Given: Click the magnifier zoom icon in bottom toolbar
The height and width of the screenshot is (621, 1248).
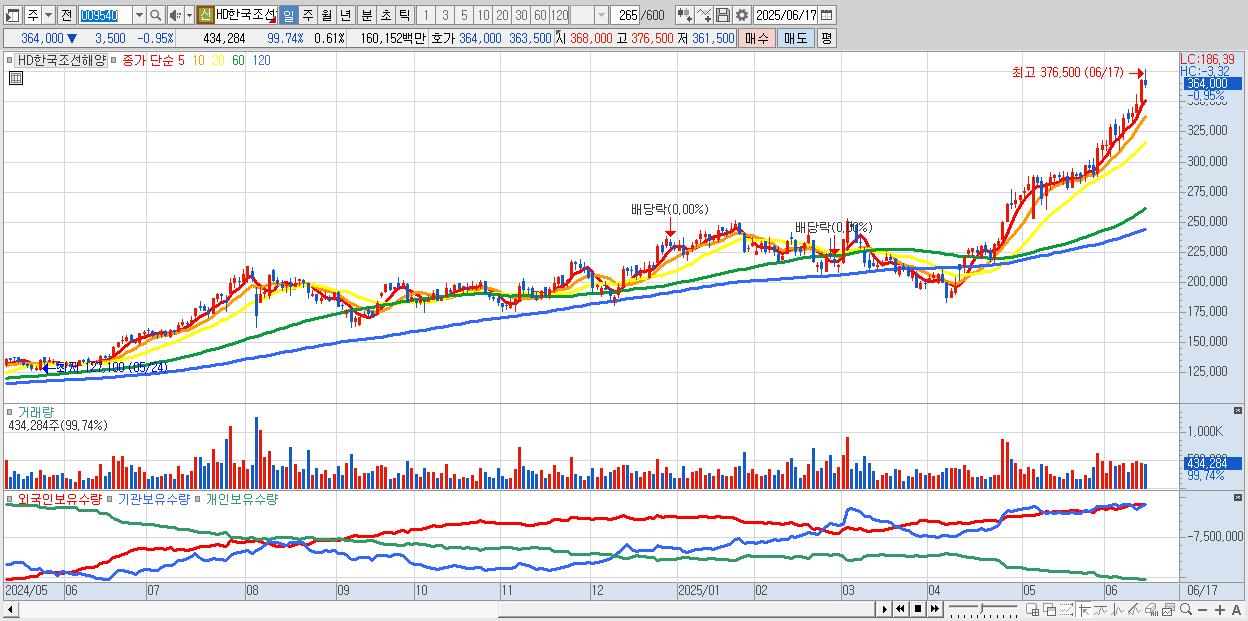Looking at the screenshot, I should [x=1186, y=609].
